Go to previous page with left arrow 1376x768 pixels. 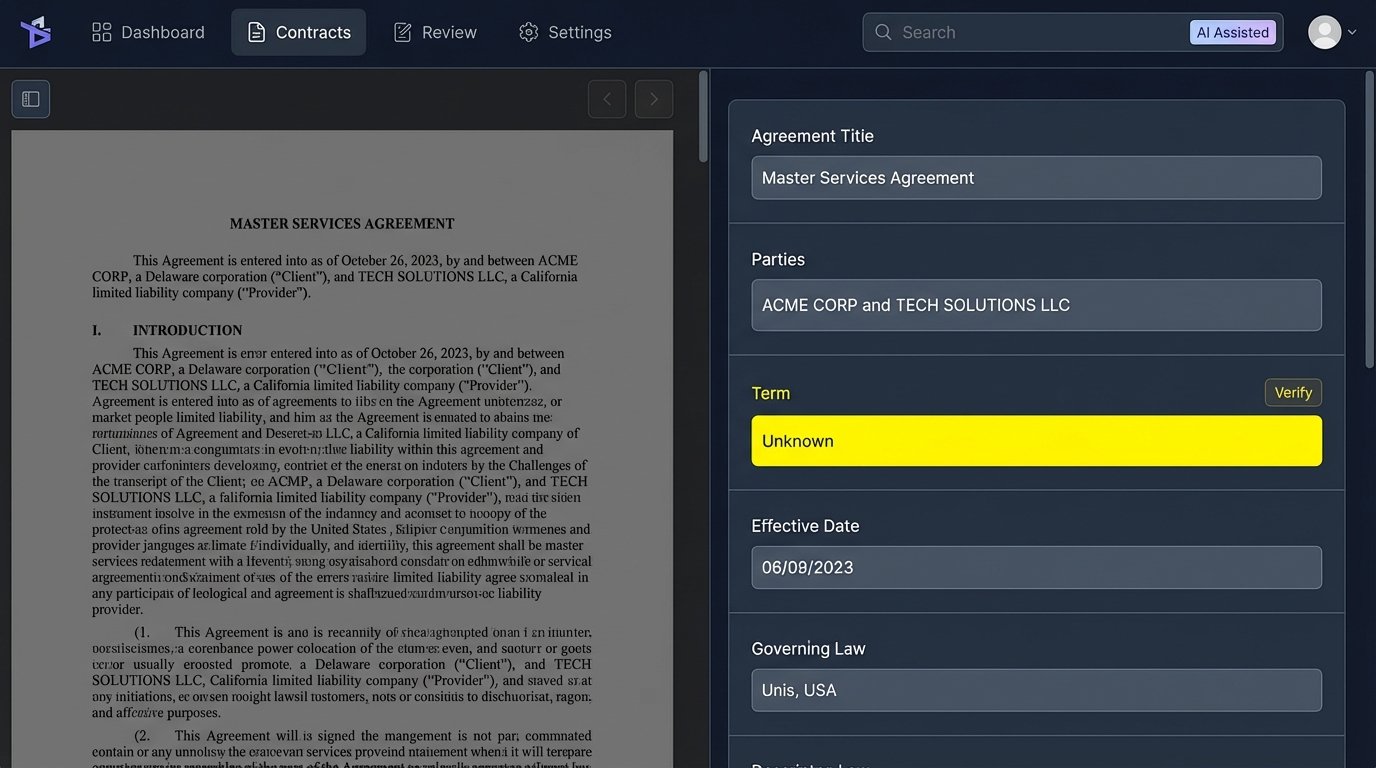tap(607, 98)
